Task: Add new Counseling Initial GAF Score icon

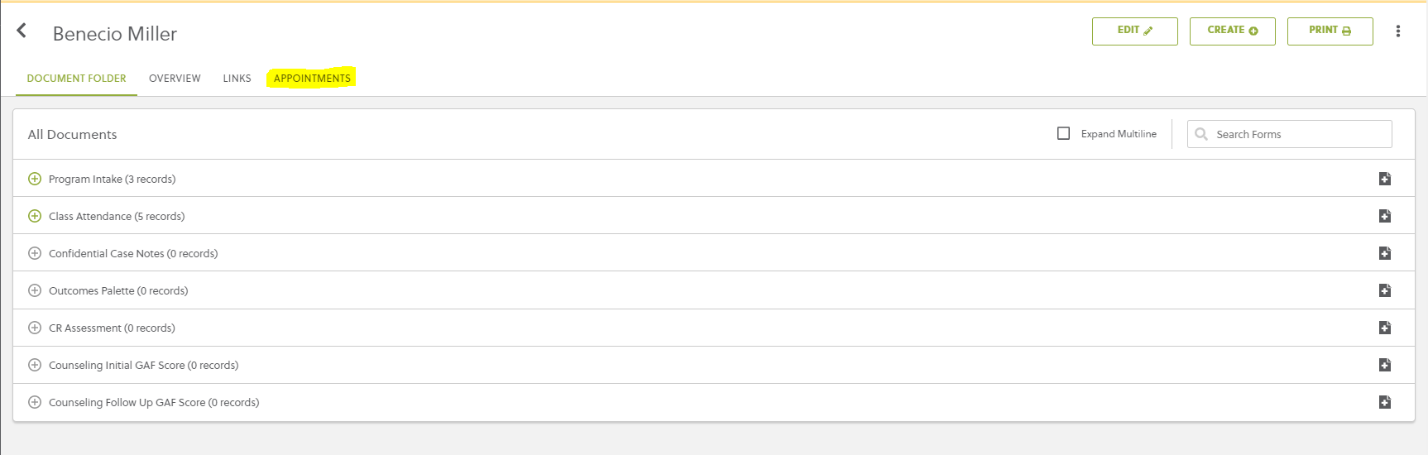Action: click(1385, 365)
